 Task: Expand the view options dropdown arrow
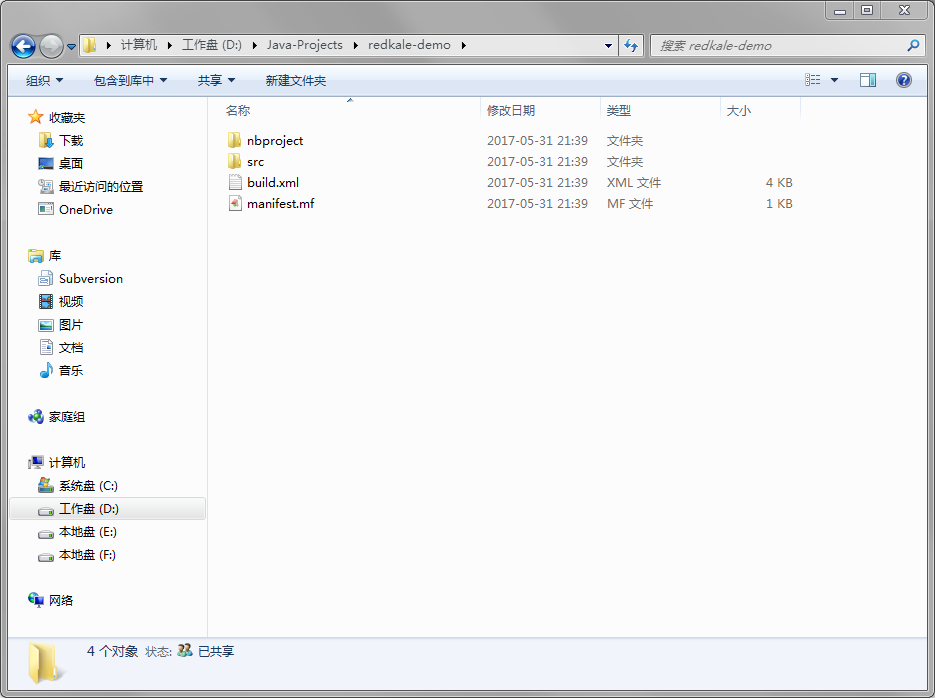click(x=835, y=80)
